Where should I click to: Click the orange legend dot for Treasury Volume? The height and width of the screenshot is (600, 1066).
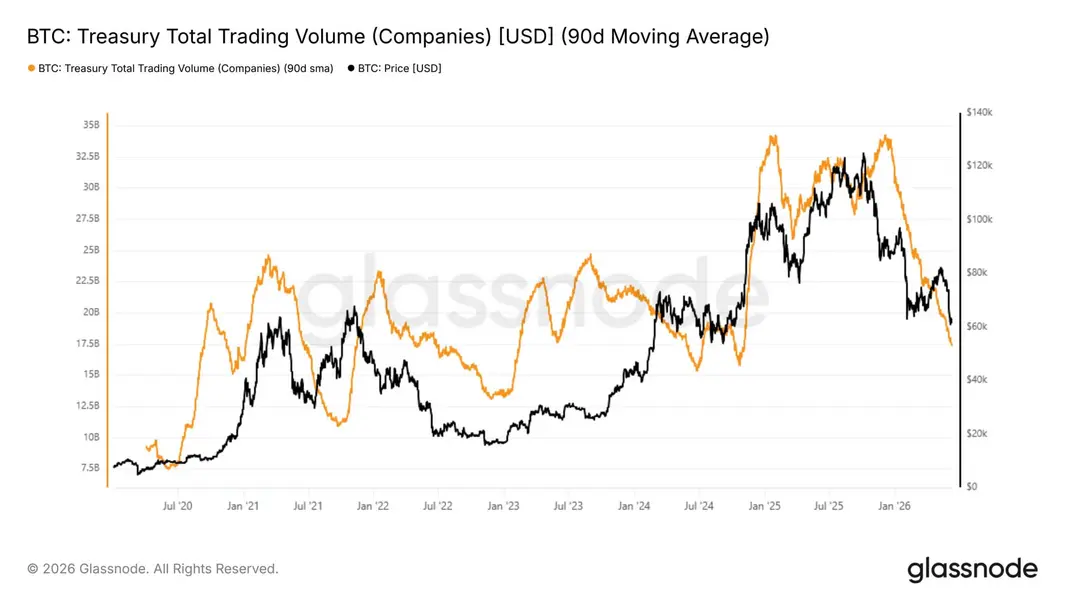point(31,69)
